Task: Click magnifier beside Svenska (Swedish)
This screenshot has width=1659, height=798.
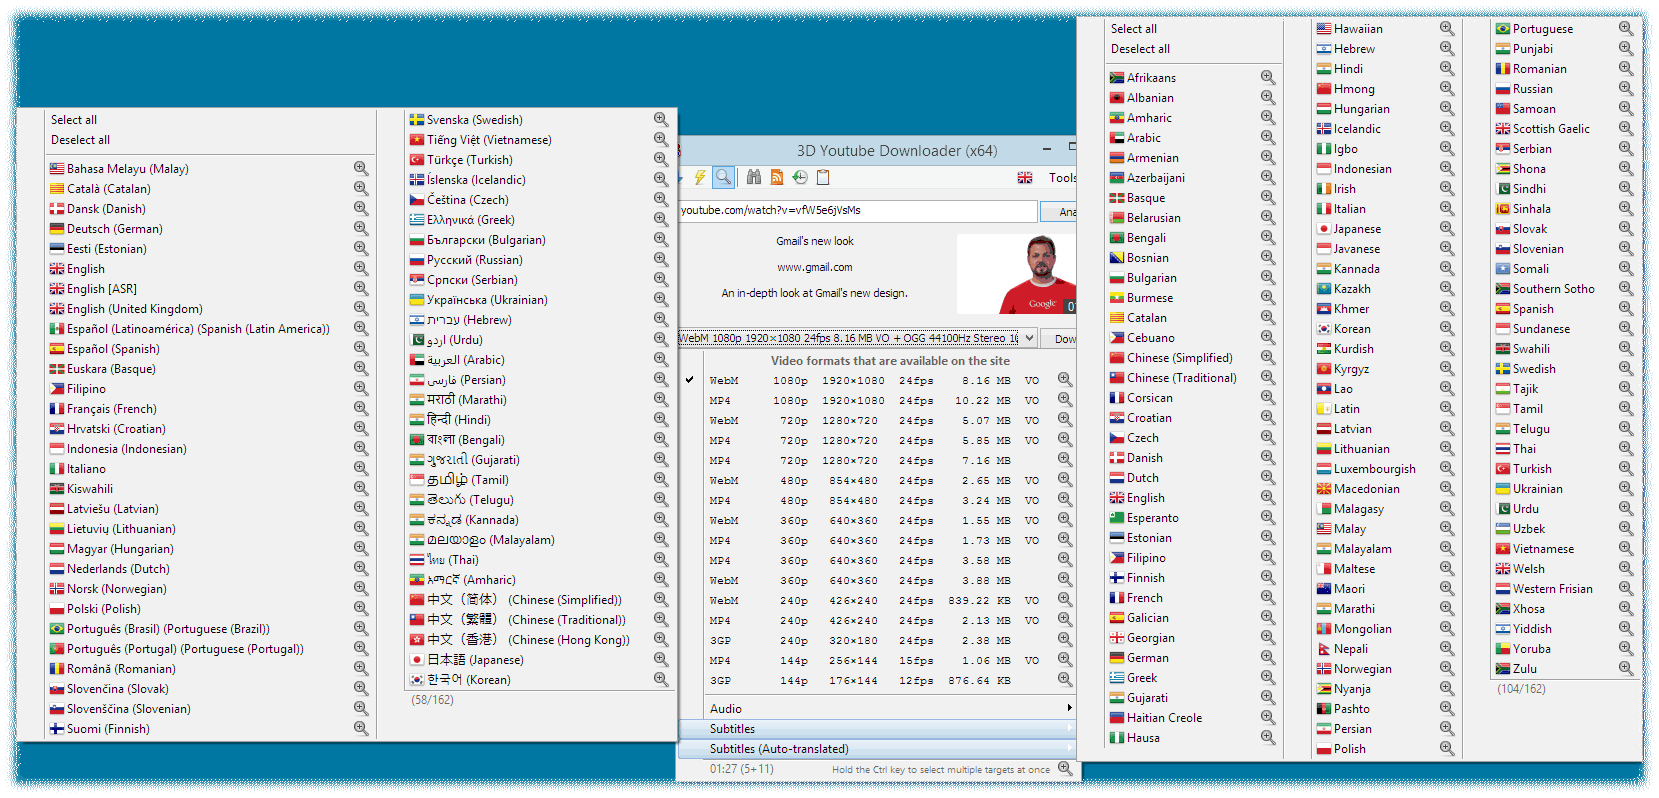Action: point(661,120)
